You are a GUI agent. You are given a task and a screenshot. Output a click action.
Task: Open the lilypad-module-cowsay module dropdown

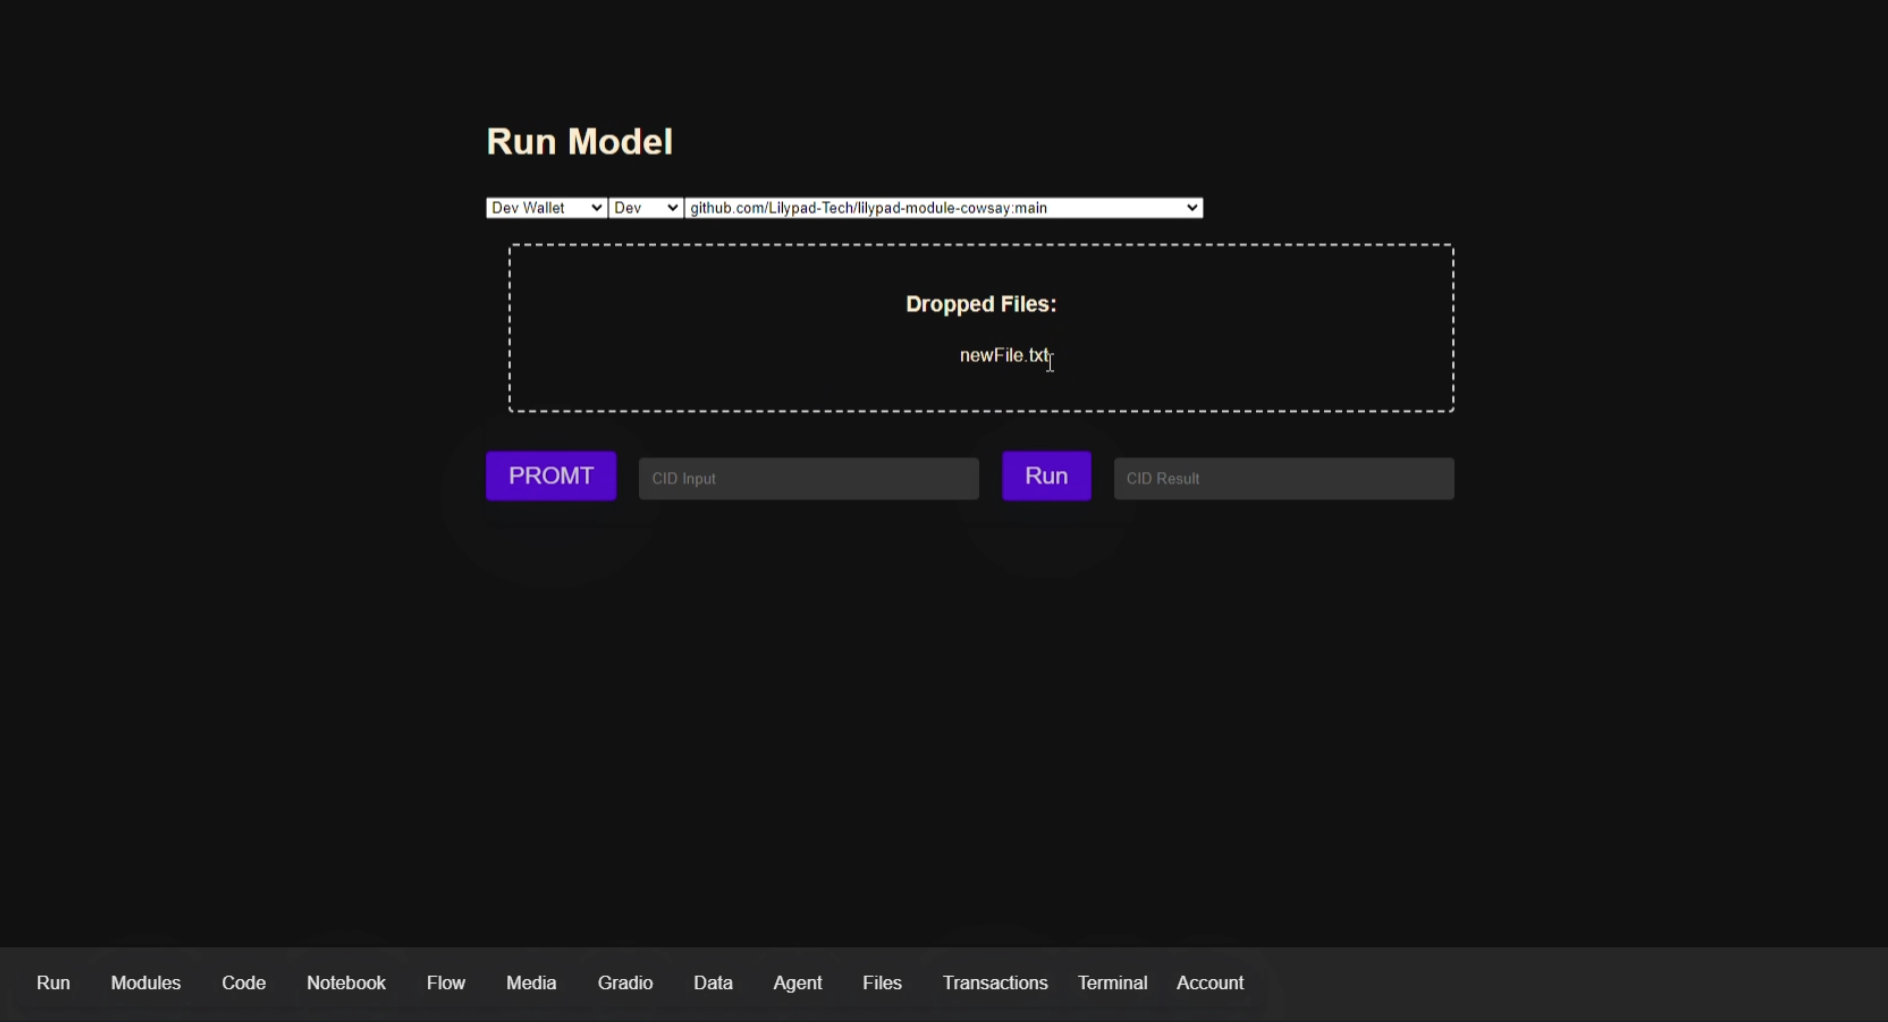pyautogui.click(x=943, y=208)
